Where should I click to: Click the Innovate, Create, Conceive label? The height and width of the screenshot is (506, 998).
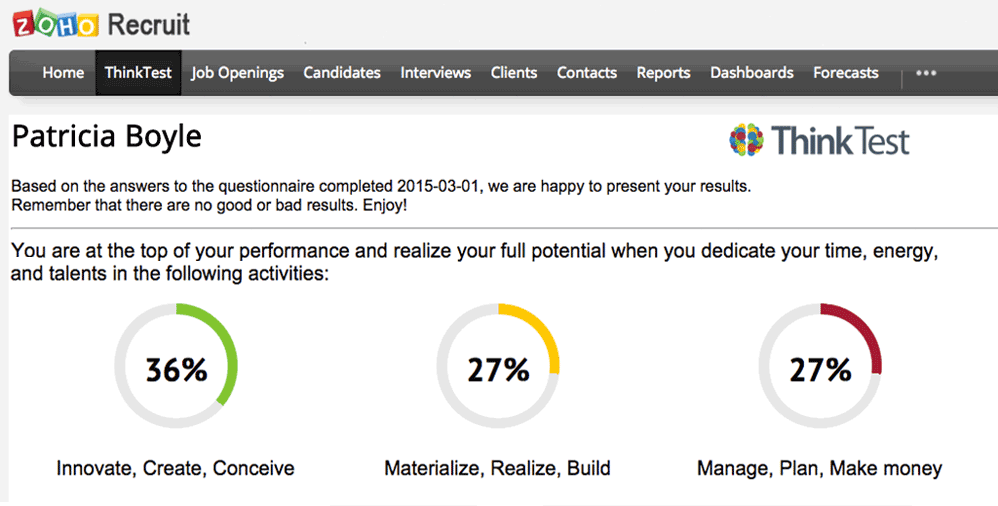click(176, 468)
